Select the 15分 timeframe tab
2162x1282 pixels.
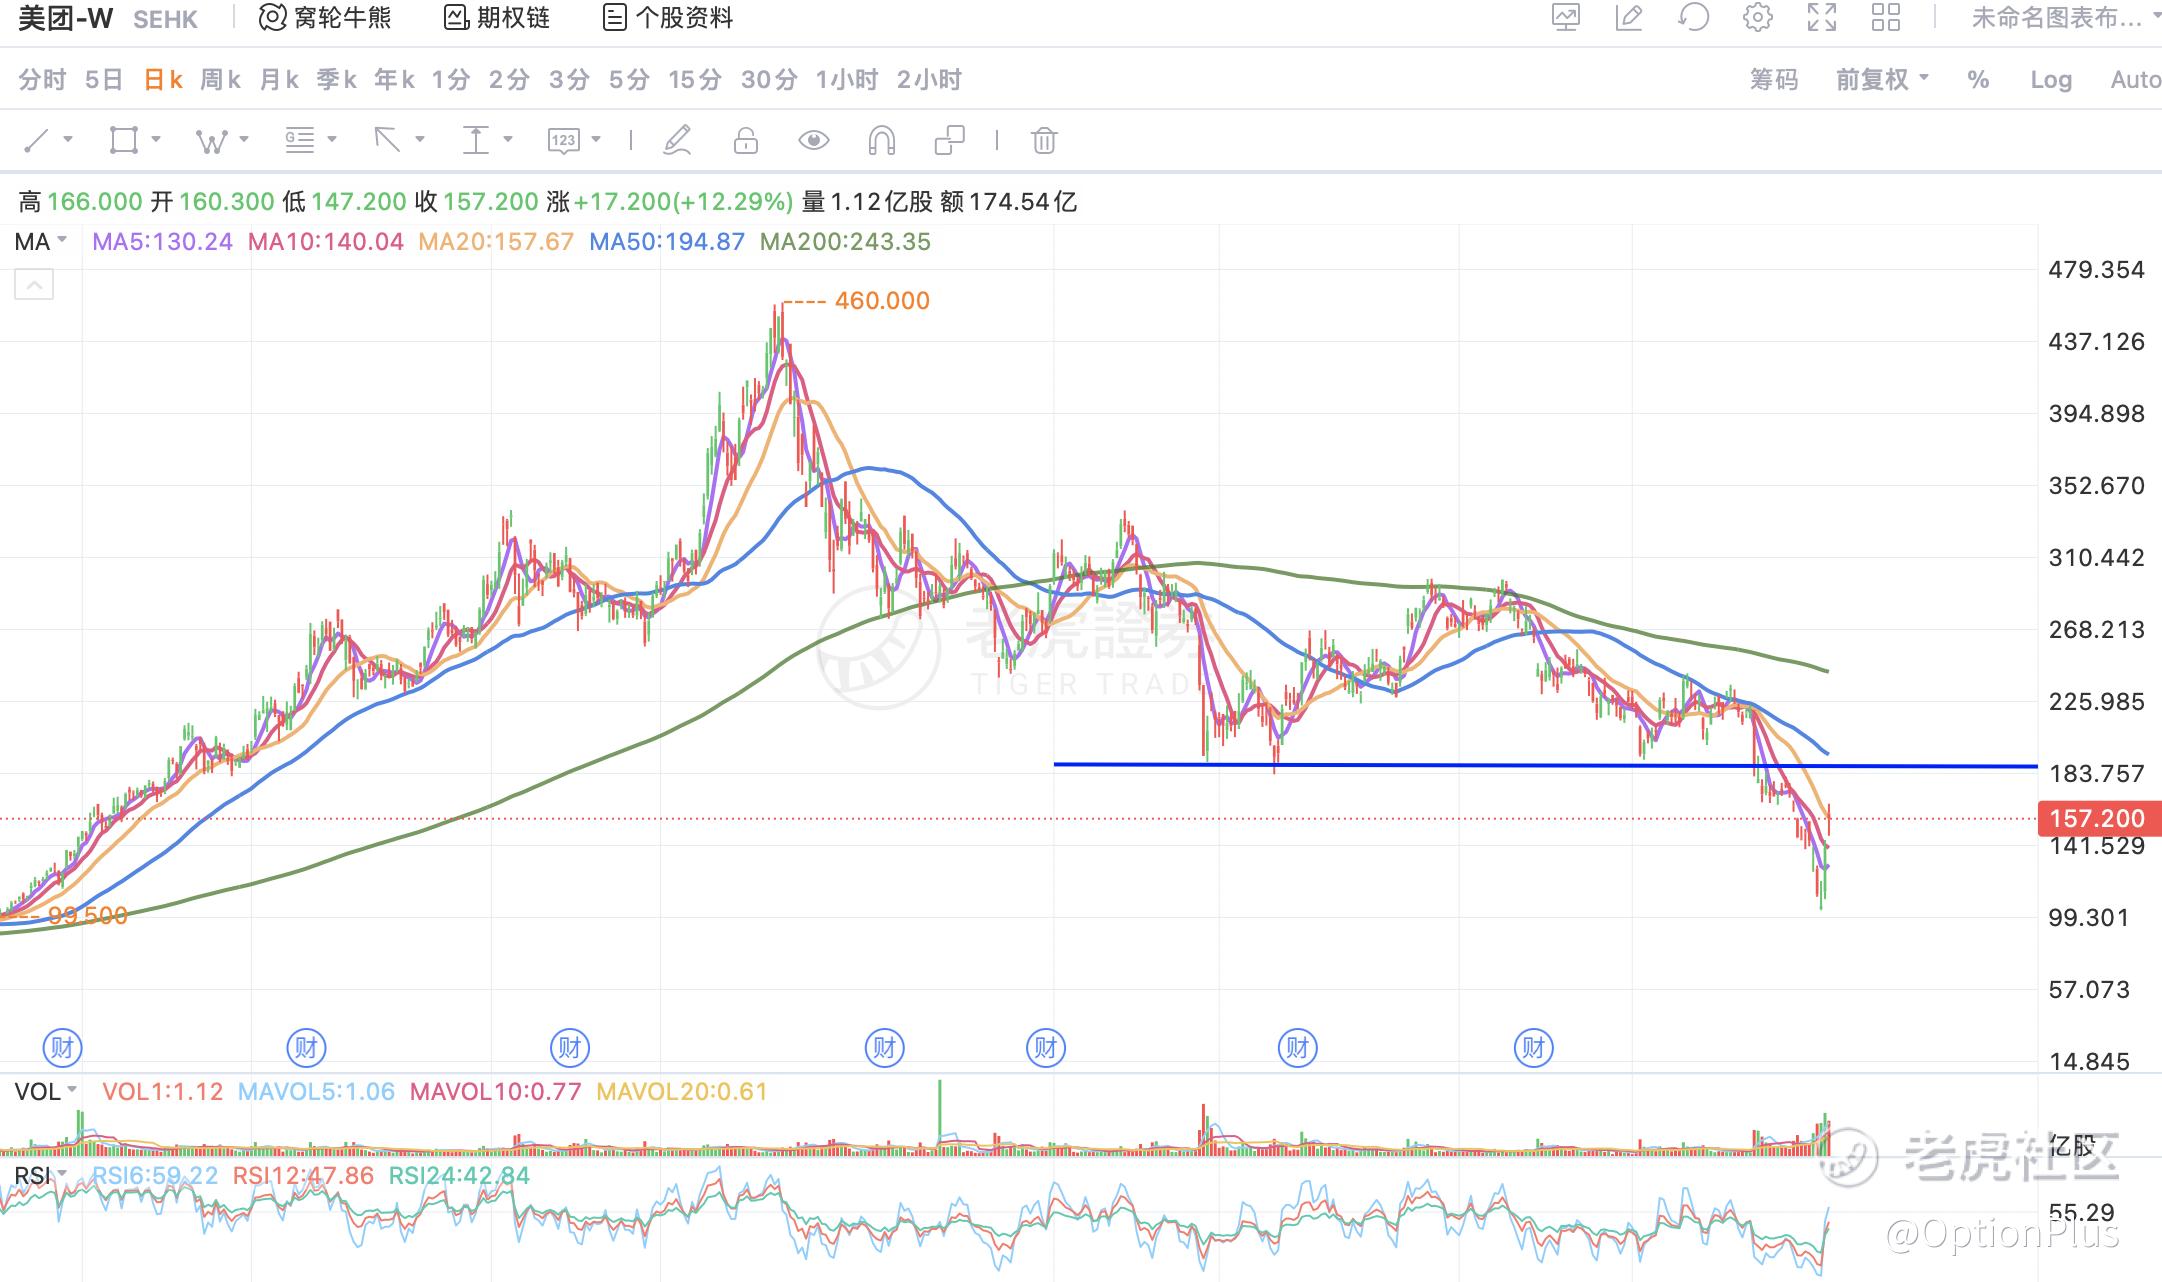click(695, 80)
